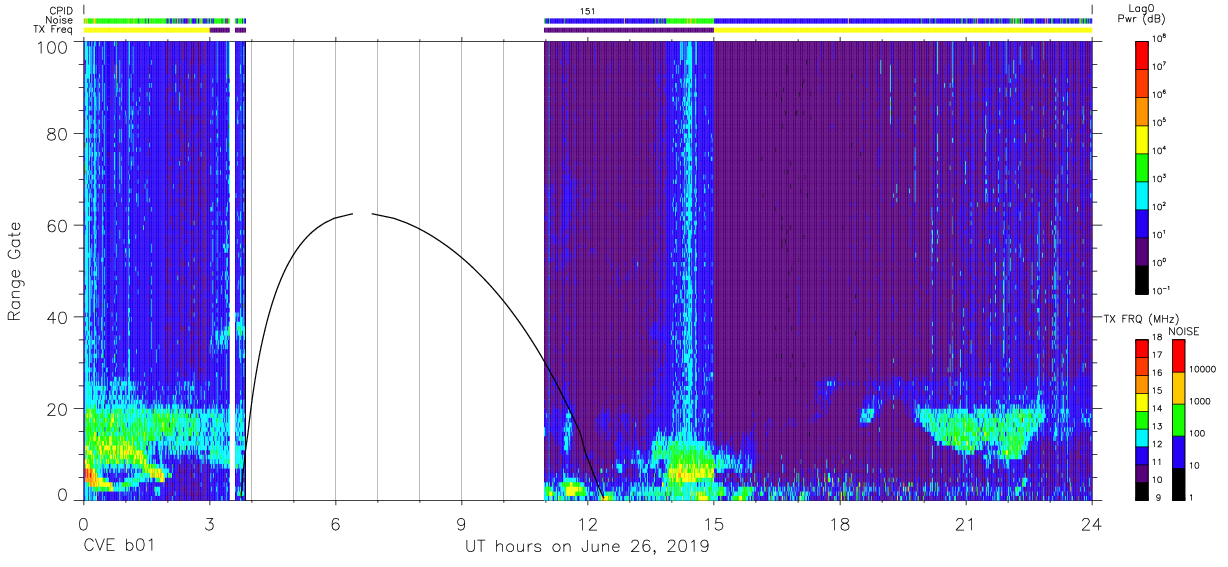The image size is (1228, 567).
Task: Click the purple TX Freq strip between hours 11 and 15
Action: click(629, 30)
